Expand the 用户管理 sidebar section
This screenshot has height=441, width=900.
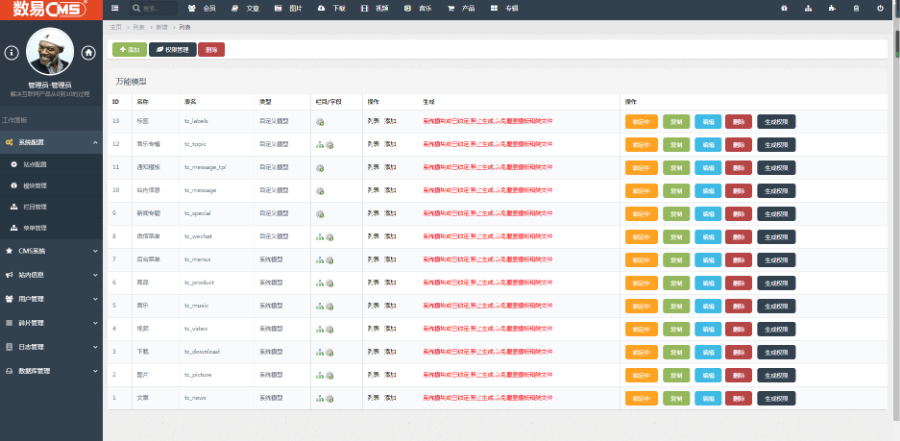[52, 299]
